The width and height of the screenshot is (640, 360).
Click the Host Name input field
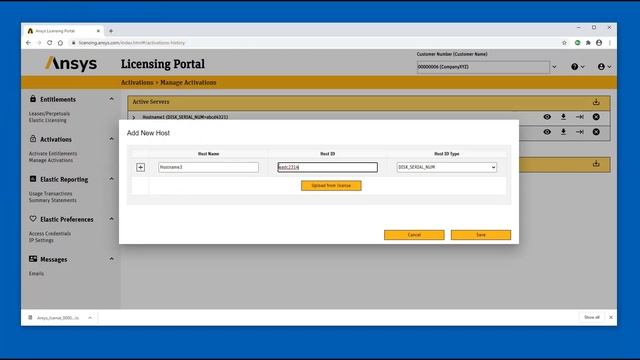pyautogui.click(x=208, y=167)
